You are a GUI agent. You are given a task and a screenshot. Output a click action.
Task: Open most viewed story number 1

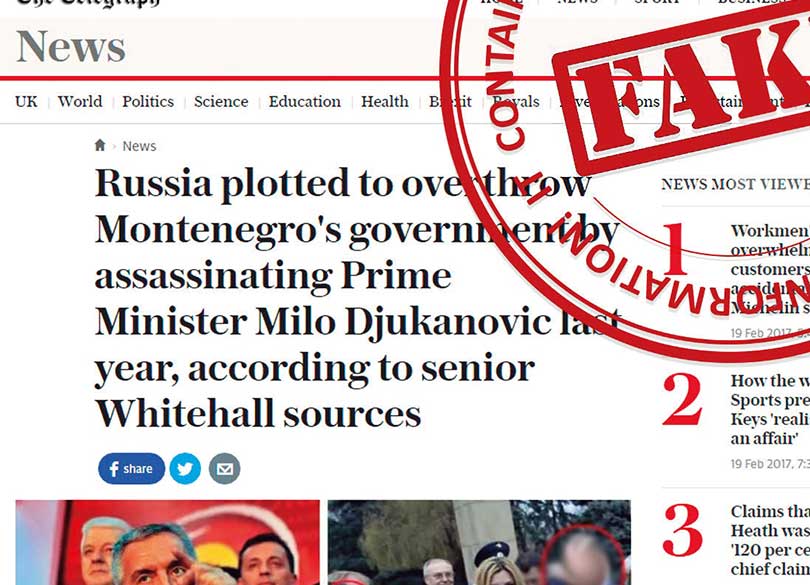[x=770, y=269]
